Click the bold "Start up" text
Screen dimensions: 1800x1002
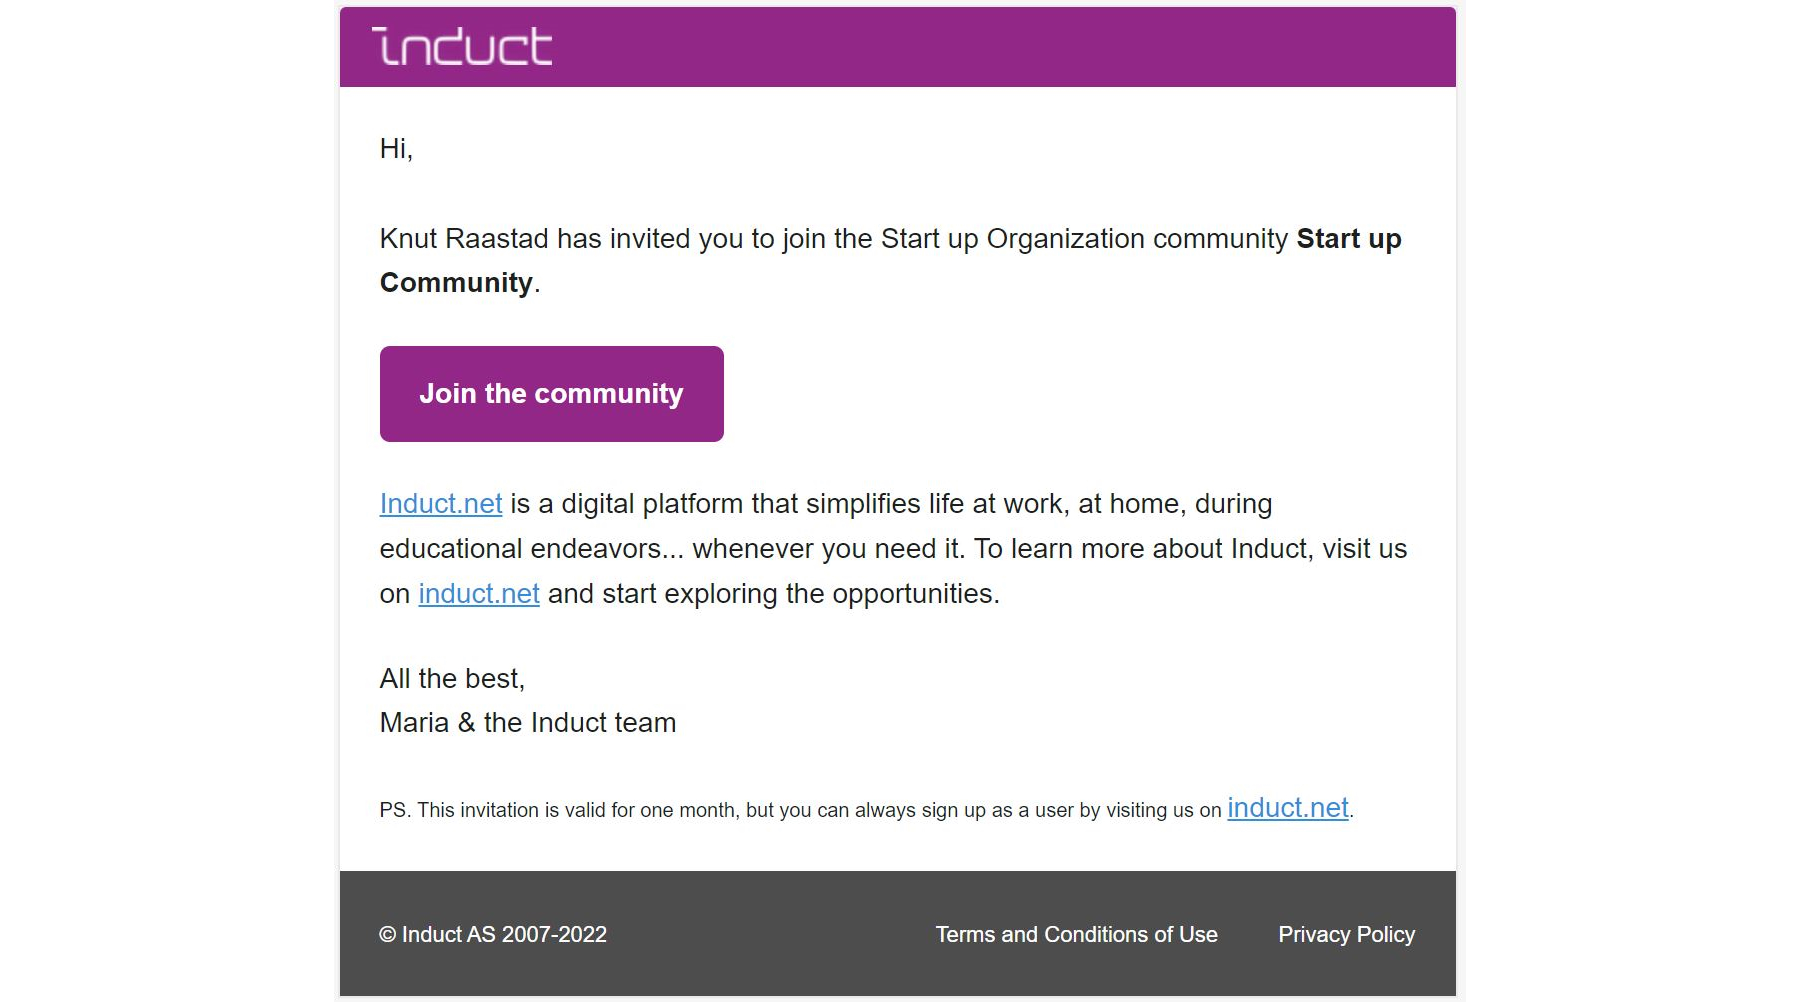click(x=1349, y=239)
